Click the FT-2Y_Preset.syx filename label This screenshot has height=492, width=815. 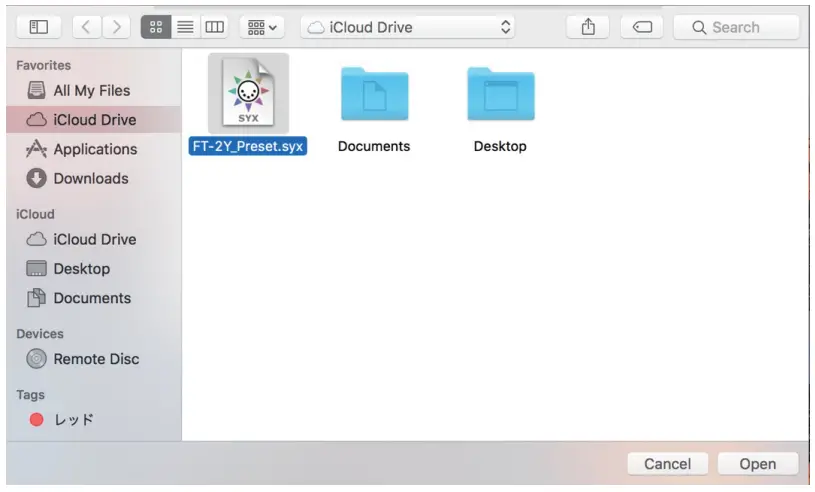[247, 146]
